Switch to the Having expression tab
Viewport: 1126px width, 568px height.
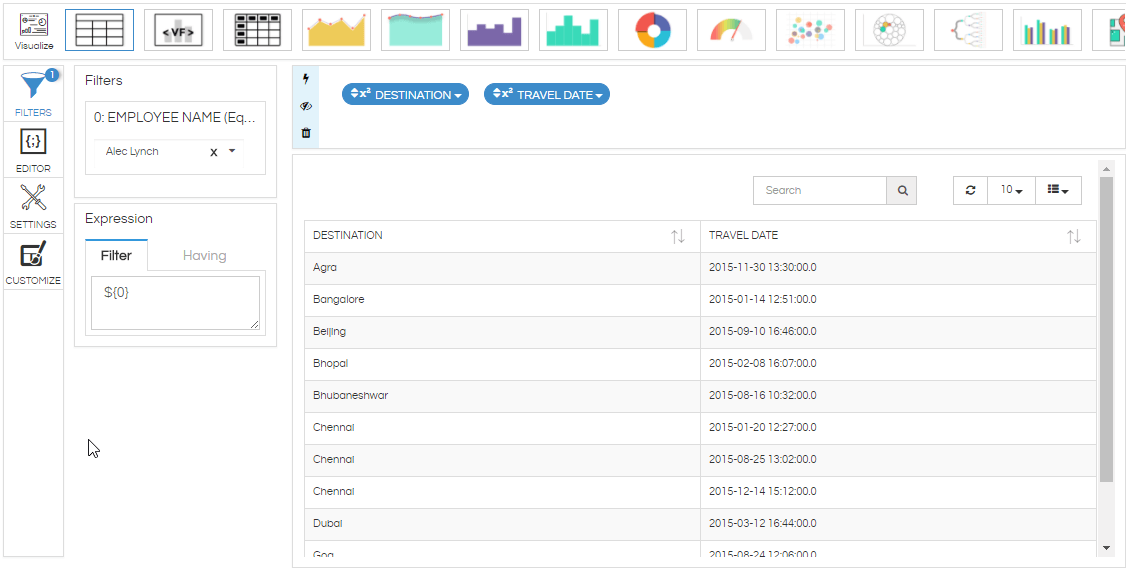(x=205, y=256)
